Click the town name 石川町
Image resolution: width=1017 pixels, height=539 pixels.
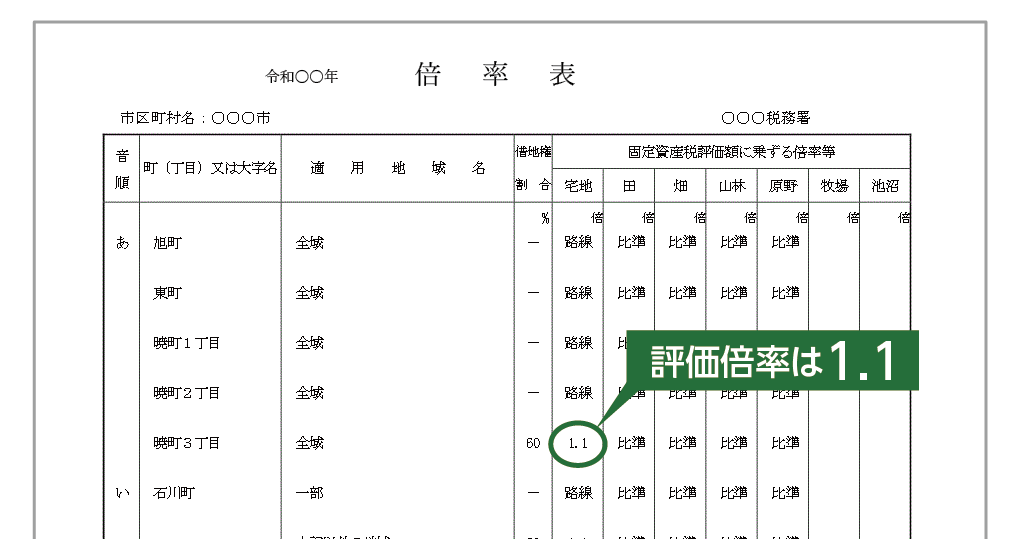(174, 493)
